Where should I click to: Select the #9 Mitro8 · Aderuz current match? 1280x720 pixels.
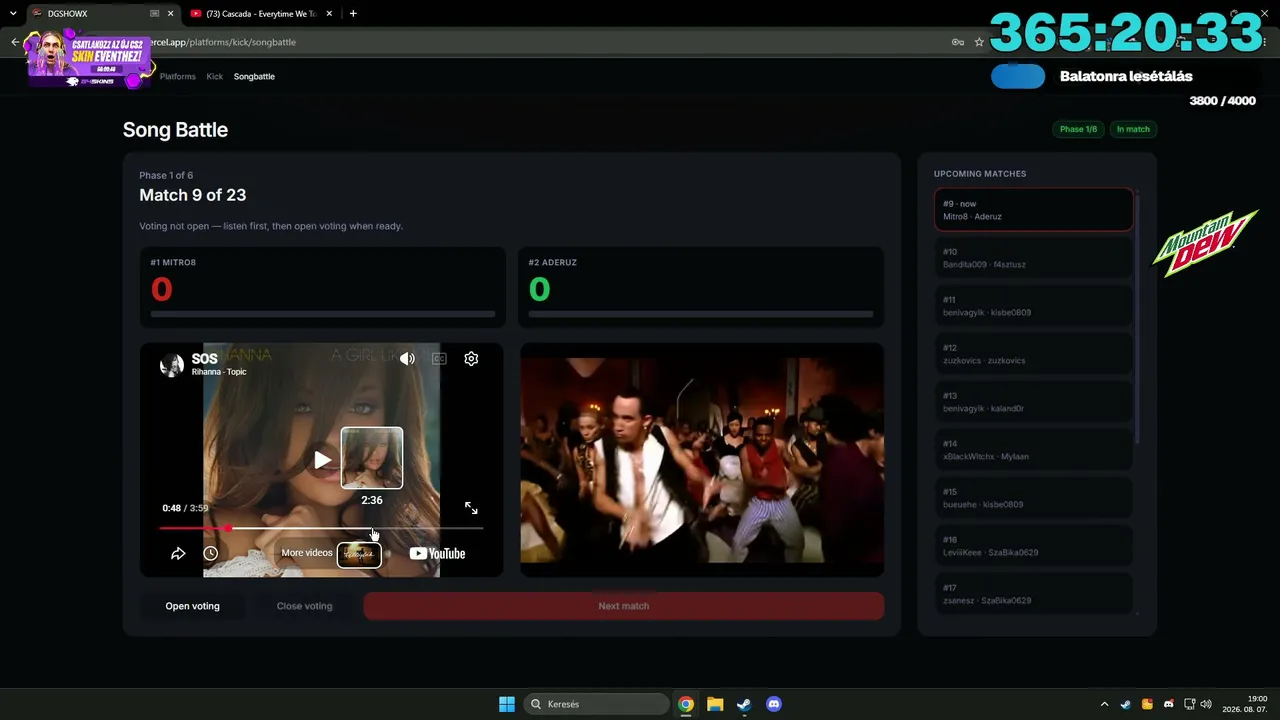pyautogui.click(x=1034, y=210)
